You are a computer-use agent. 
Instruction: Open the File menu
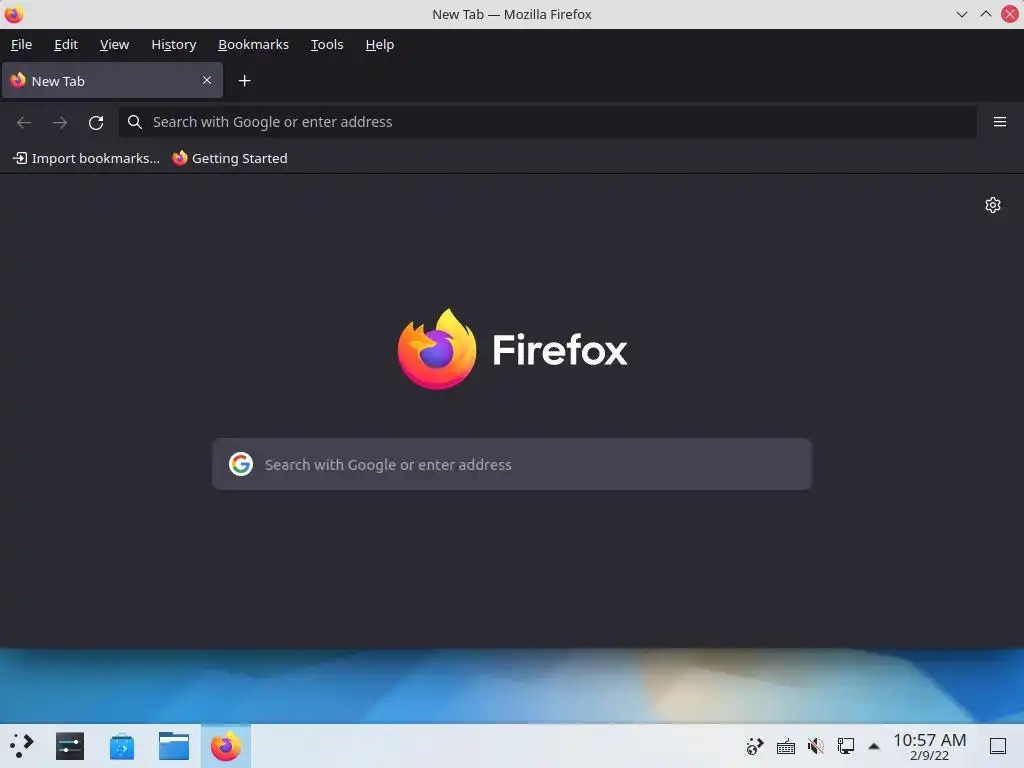pyautogui.click(x=22, y=44)
